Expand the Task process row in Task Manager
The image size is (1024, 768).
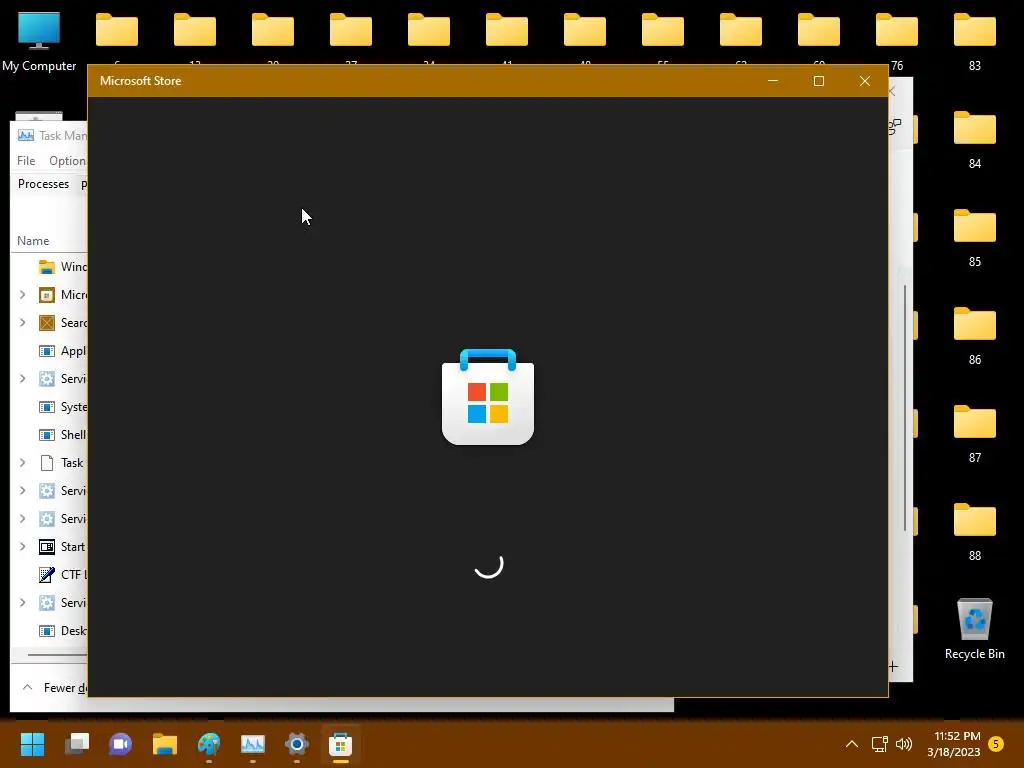22,462
